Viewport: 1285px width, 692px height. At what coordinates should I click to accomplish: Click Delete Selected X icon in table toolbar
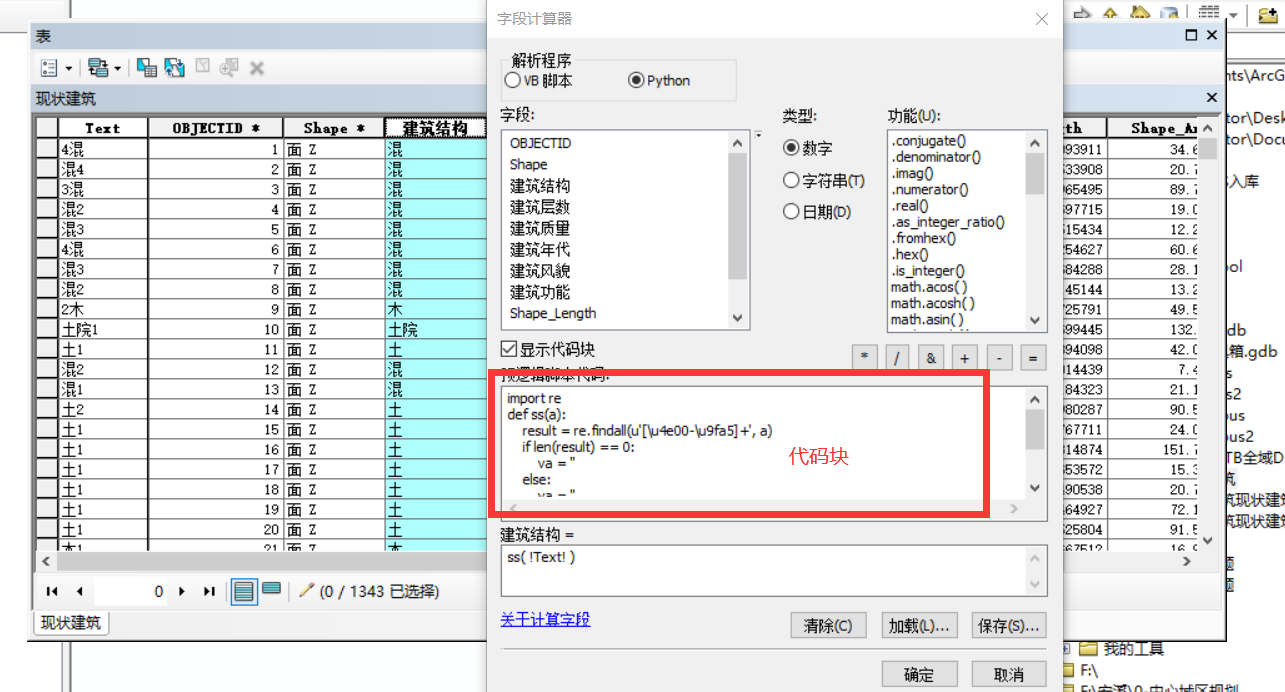256,68
